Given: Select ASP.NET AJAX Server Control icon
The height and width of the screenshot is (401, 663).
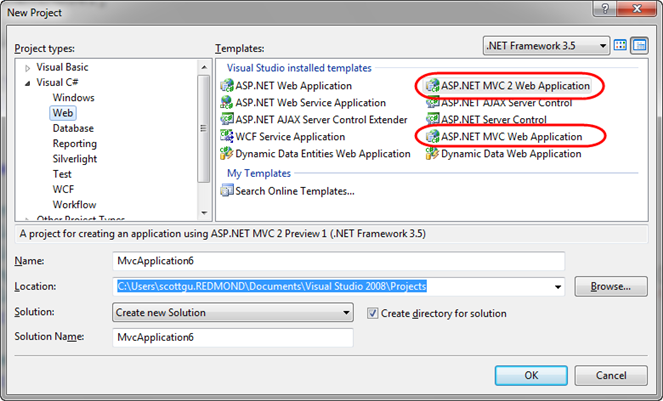Looking at the screenshot, I should (x=433, y=103).
